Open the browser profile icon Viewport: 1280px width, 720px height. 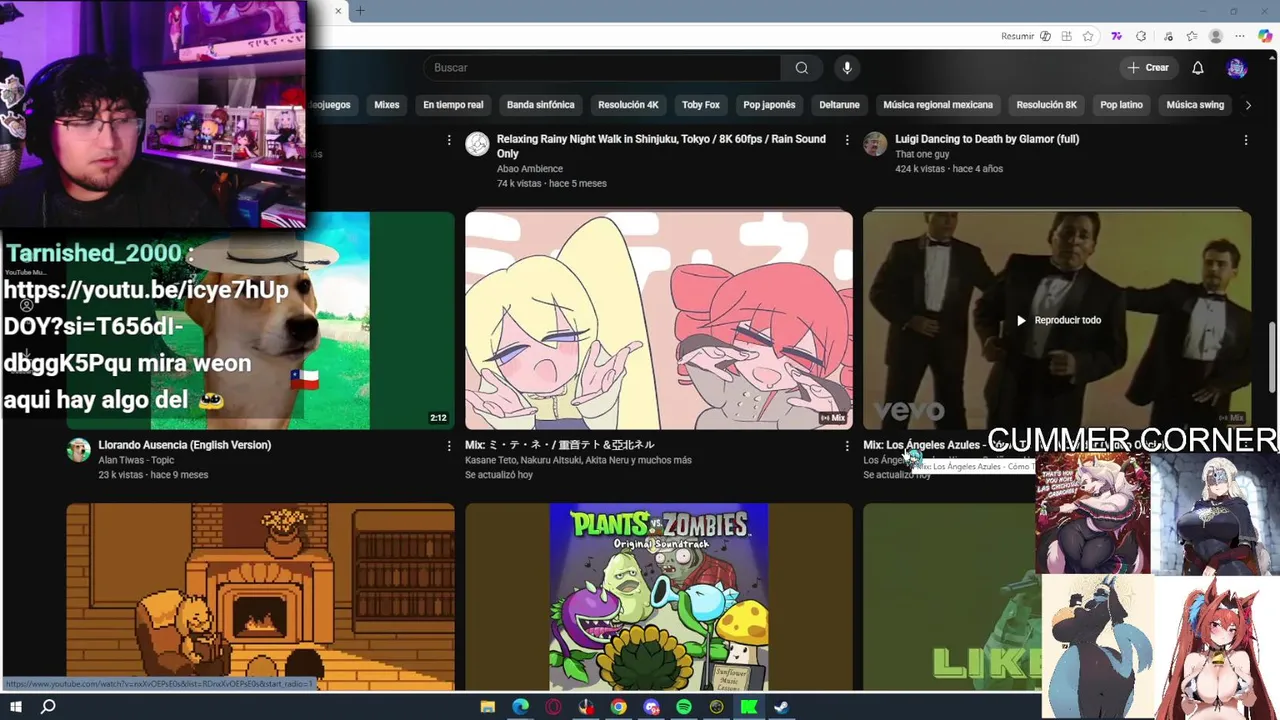1216,36
